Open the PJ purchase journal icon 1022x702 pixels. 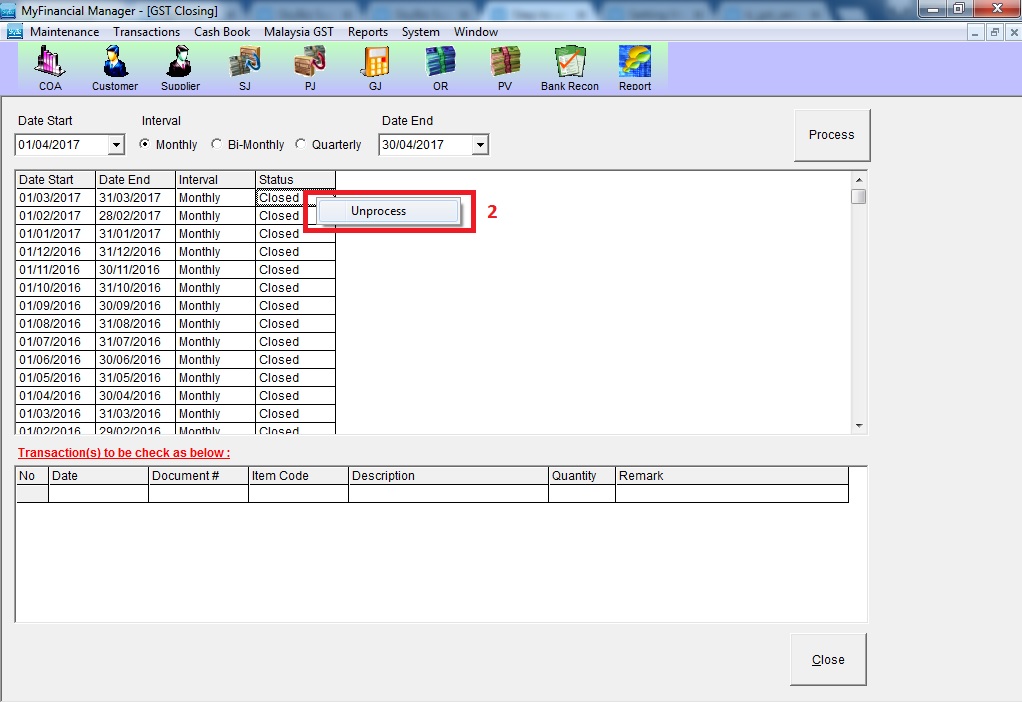[x=310, y=67]
